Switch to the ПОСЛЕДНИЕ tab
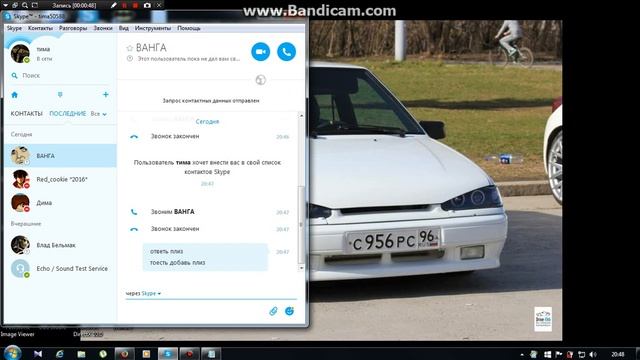 [x=68, y=113]
